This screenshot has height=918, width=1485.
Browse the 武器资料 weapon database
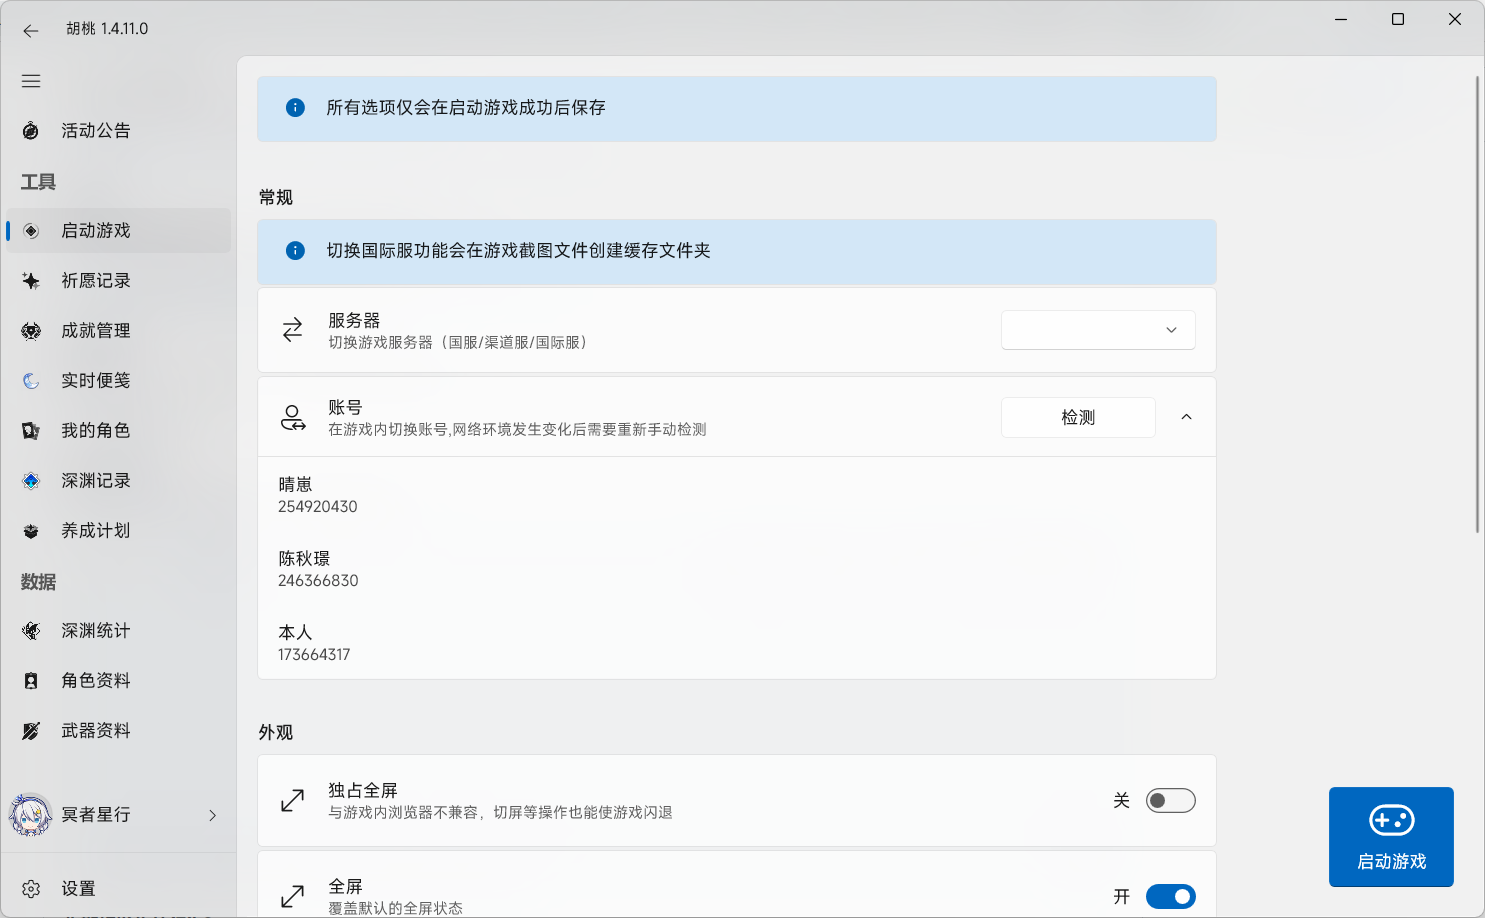point(95,730)
